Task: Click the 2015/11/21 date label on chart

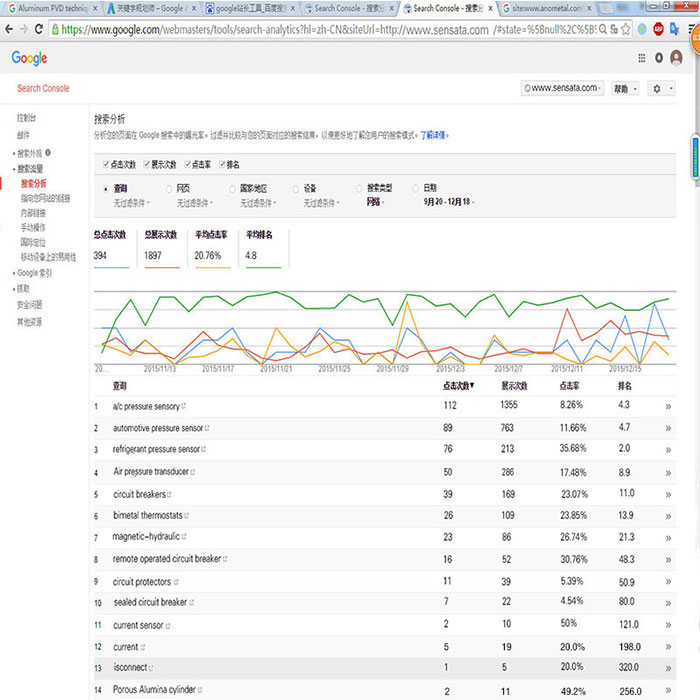Action: tap(276, 369)
